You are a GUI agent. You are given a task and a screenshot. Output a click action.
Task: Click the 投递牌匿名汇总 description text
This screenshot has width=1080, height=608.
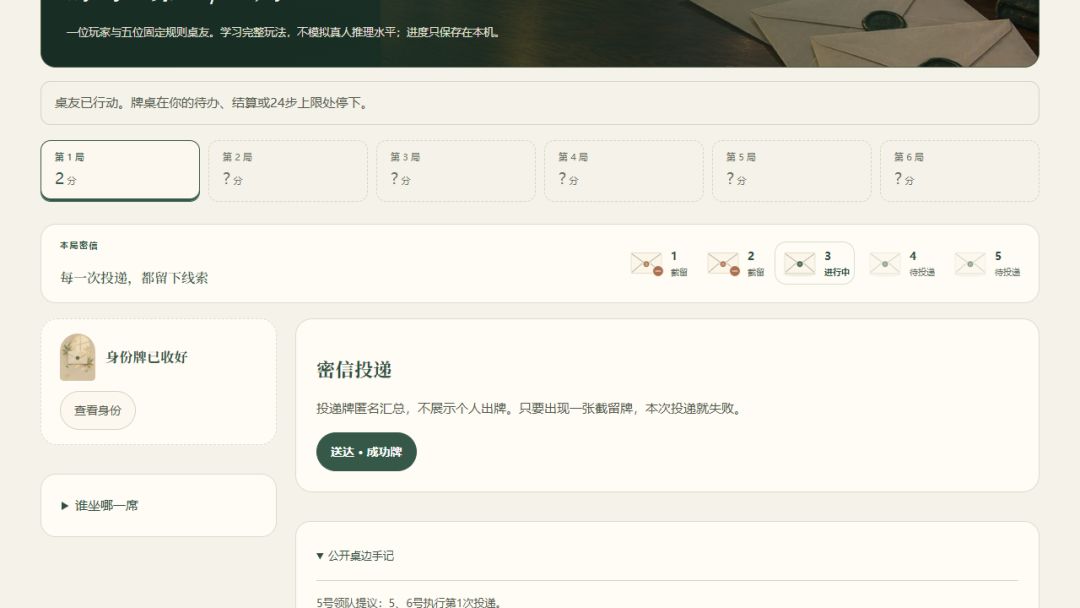click(529, 408)
